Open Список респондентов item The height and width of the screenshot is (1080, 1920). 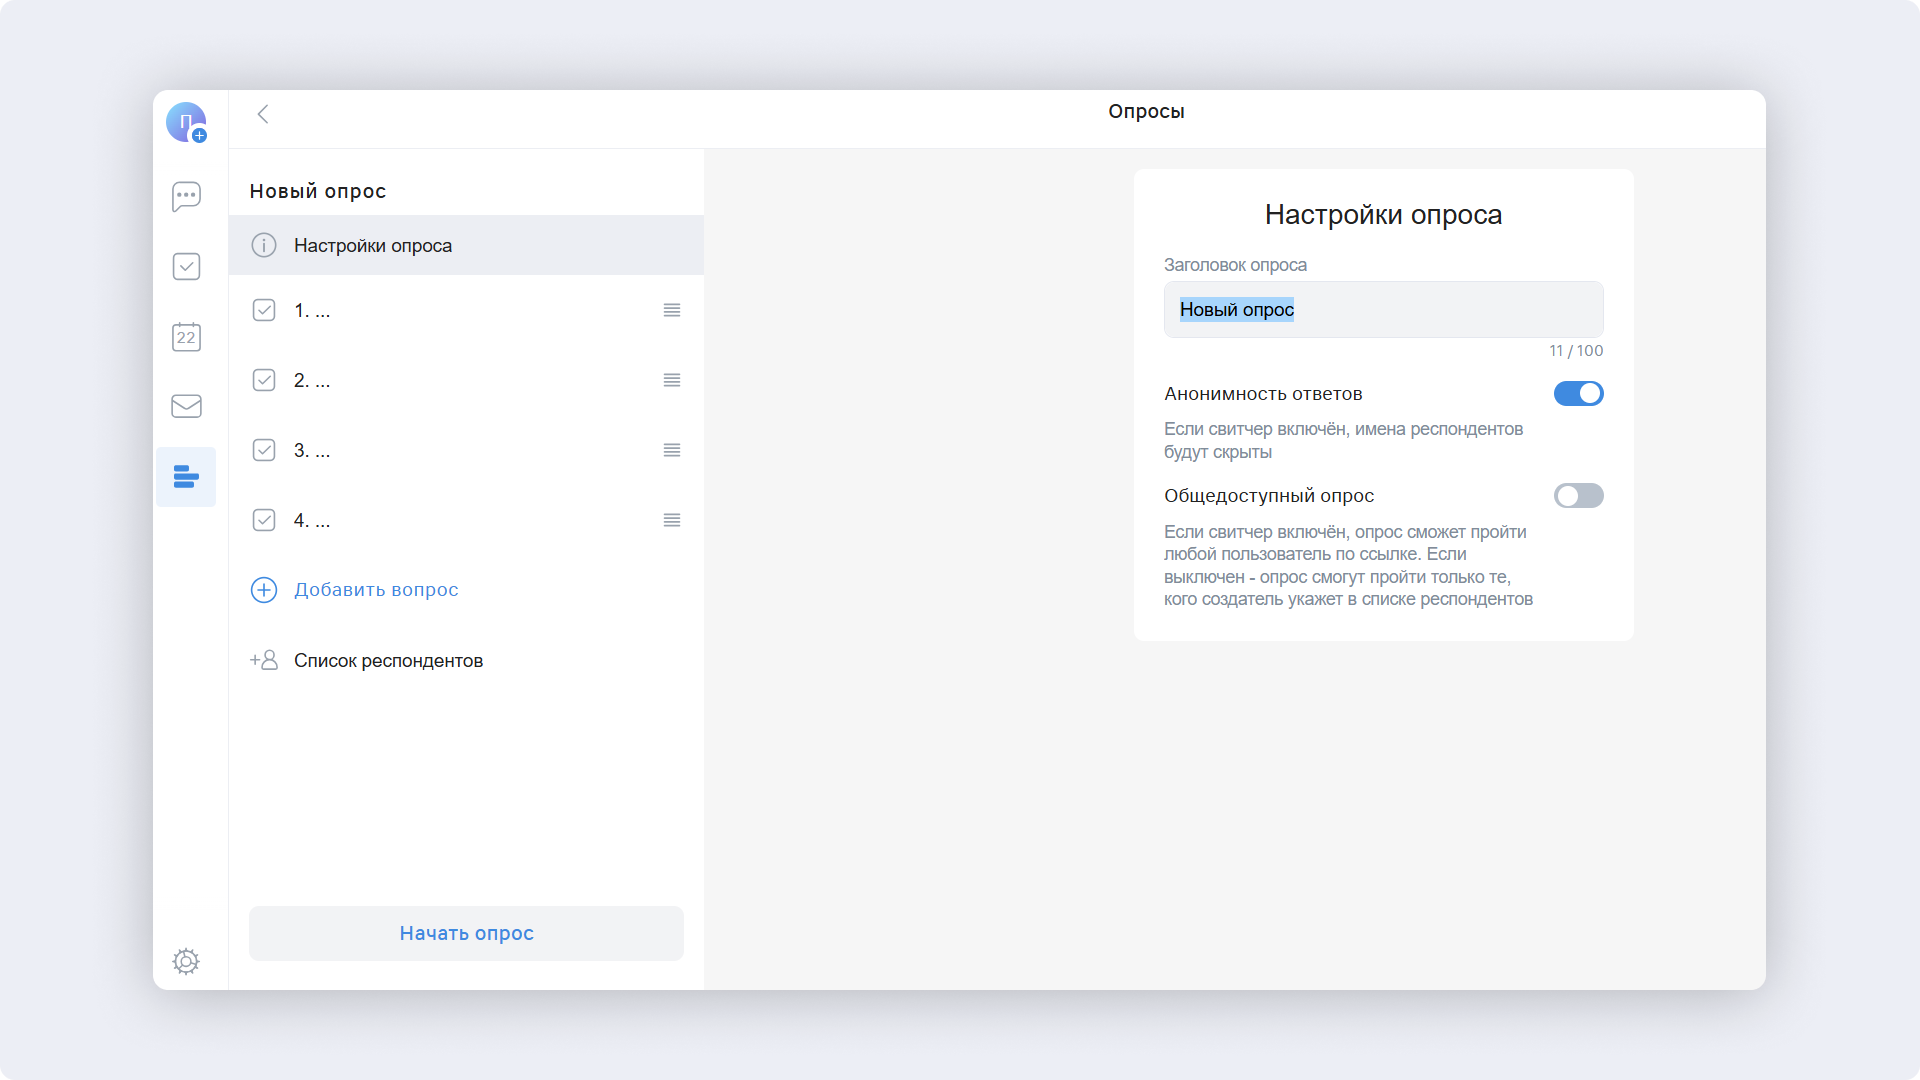pos(388,661)
